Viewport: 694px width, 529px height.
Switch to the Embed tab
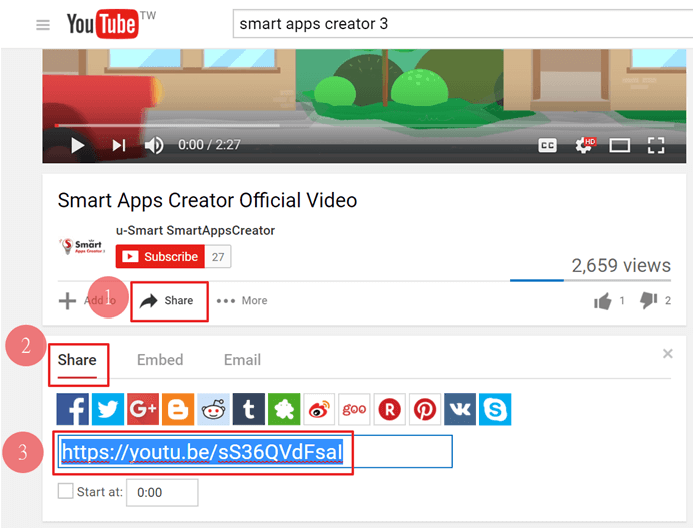pyautogui.click(x=160, y=360)
